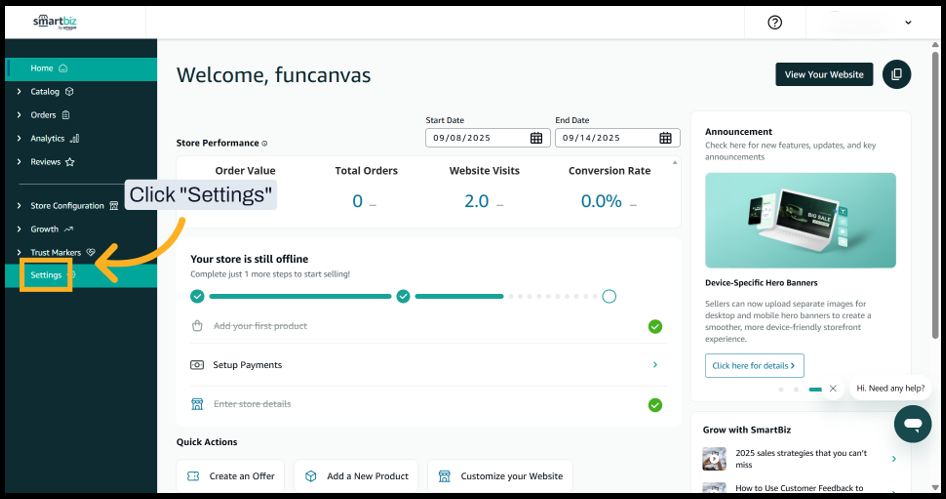The height and width of the screenshot is (499, 946).
Task: Select Home in the sidebar
Action: pyautogui.click(x=42, y=68)
